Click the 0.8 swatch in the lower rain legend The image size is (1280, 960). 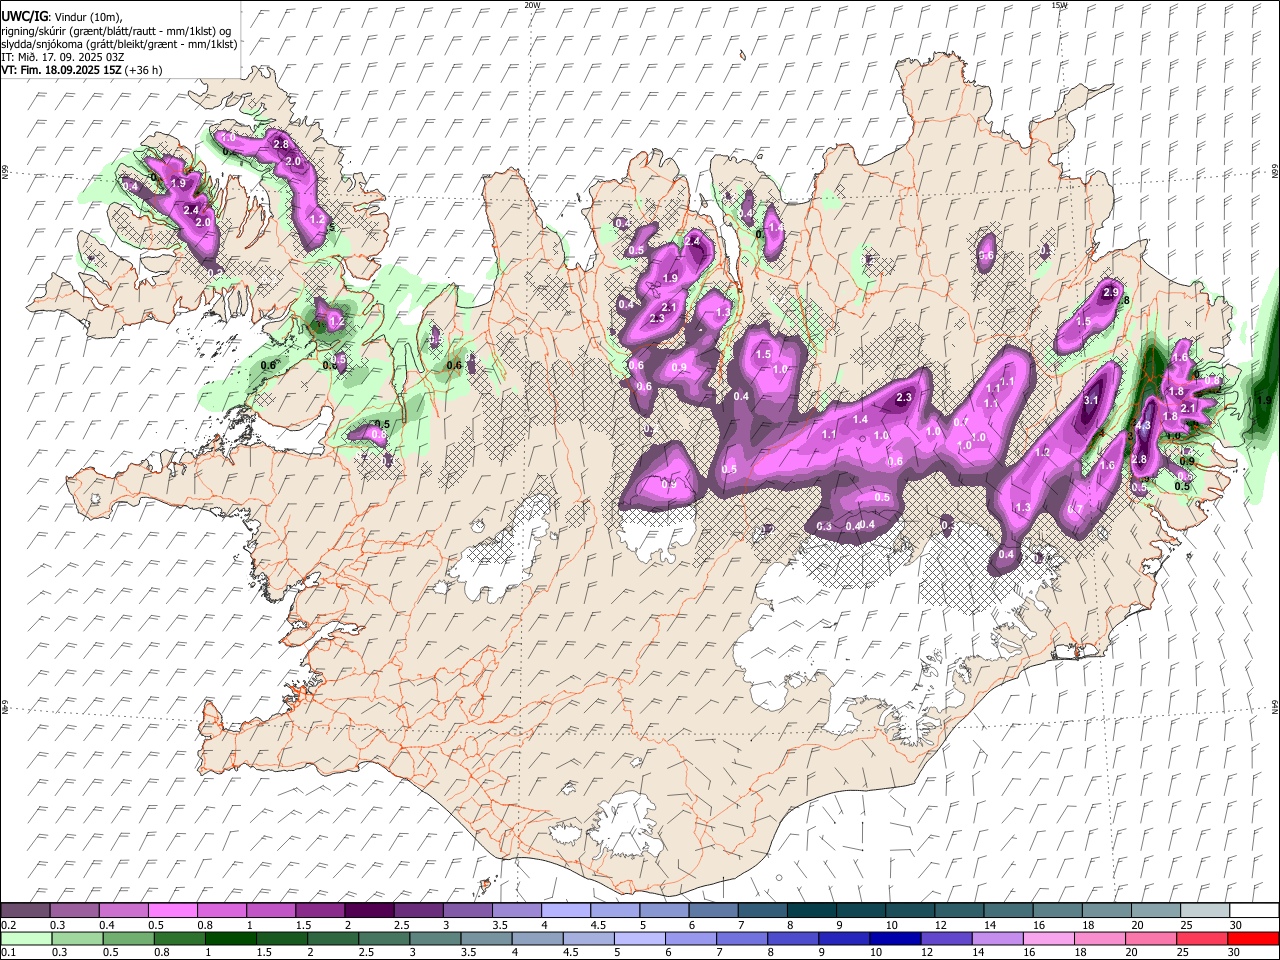(x=178, y=938)
